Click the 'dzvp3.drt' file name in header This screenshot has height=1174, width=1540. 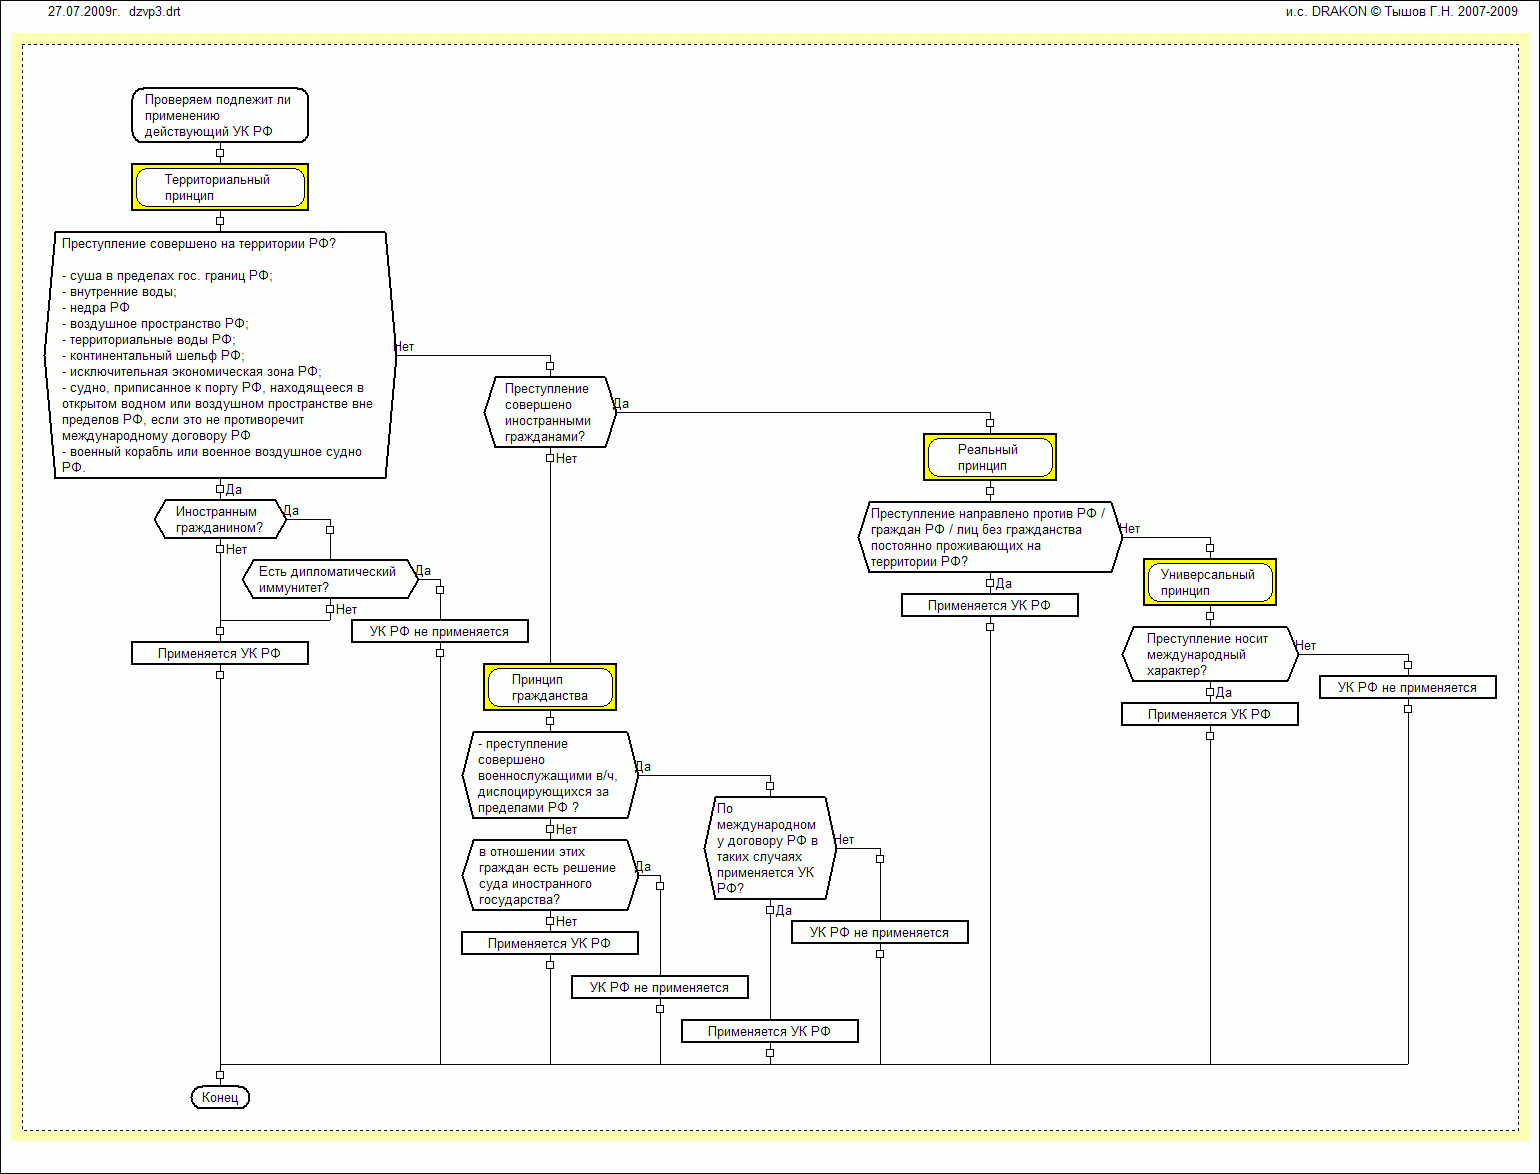click(x=155, y=12)
